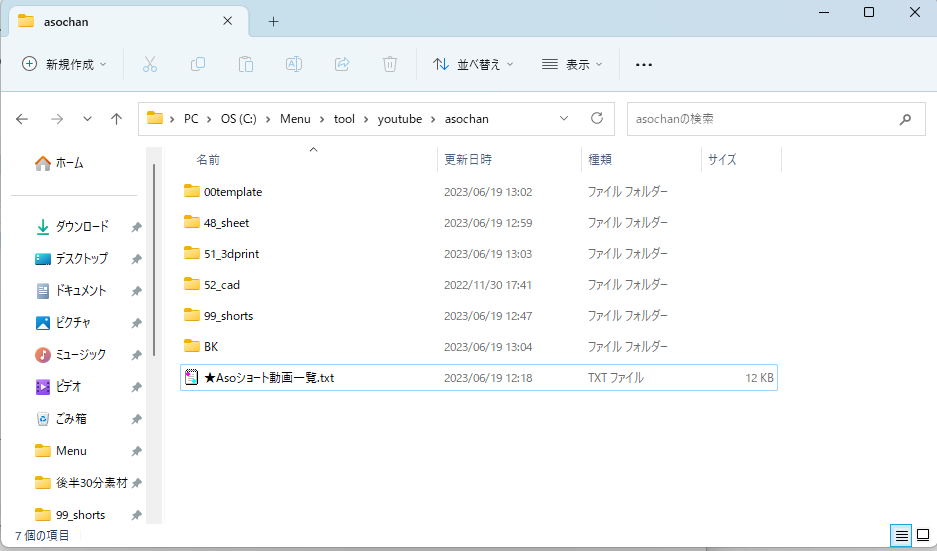Viewport: 937px width, 551px height.
Task: Click the folder icon at address bar start
Action: pyautogui.click(x=155, y=118)
